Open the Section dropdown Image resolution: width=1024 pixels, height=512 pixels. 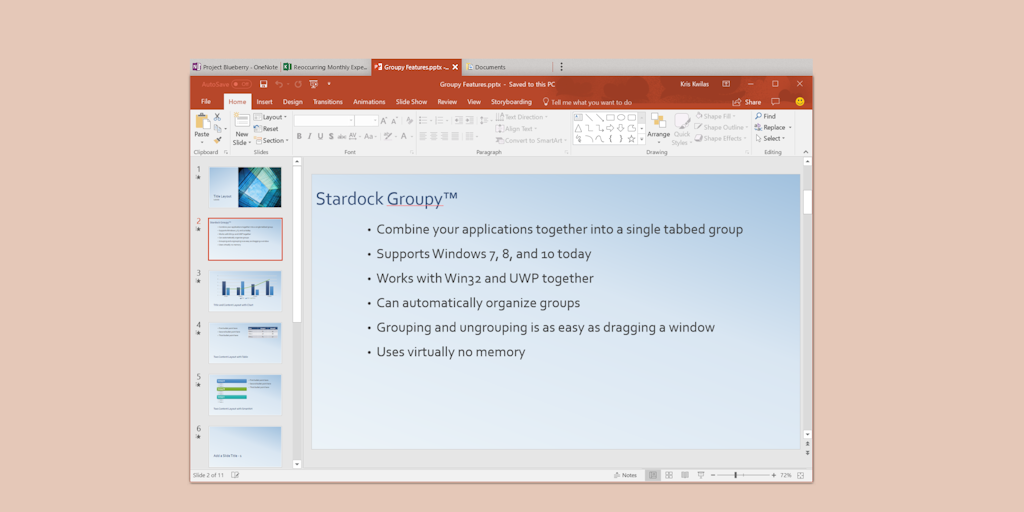(x=271, y=140)
